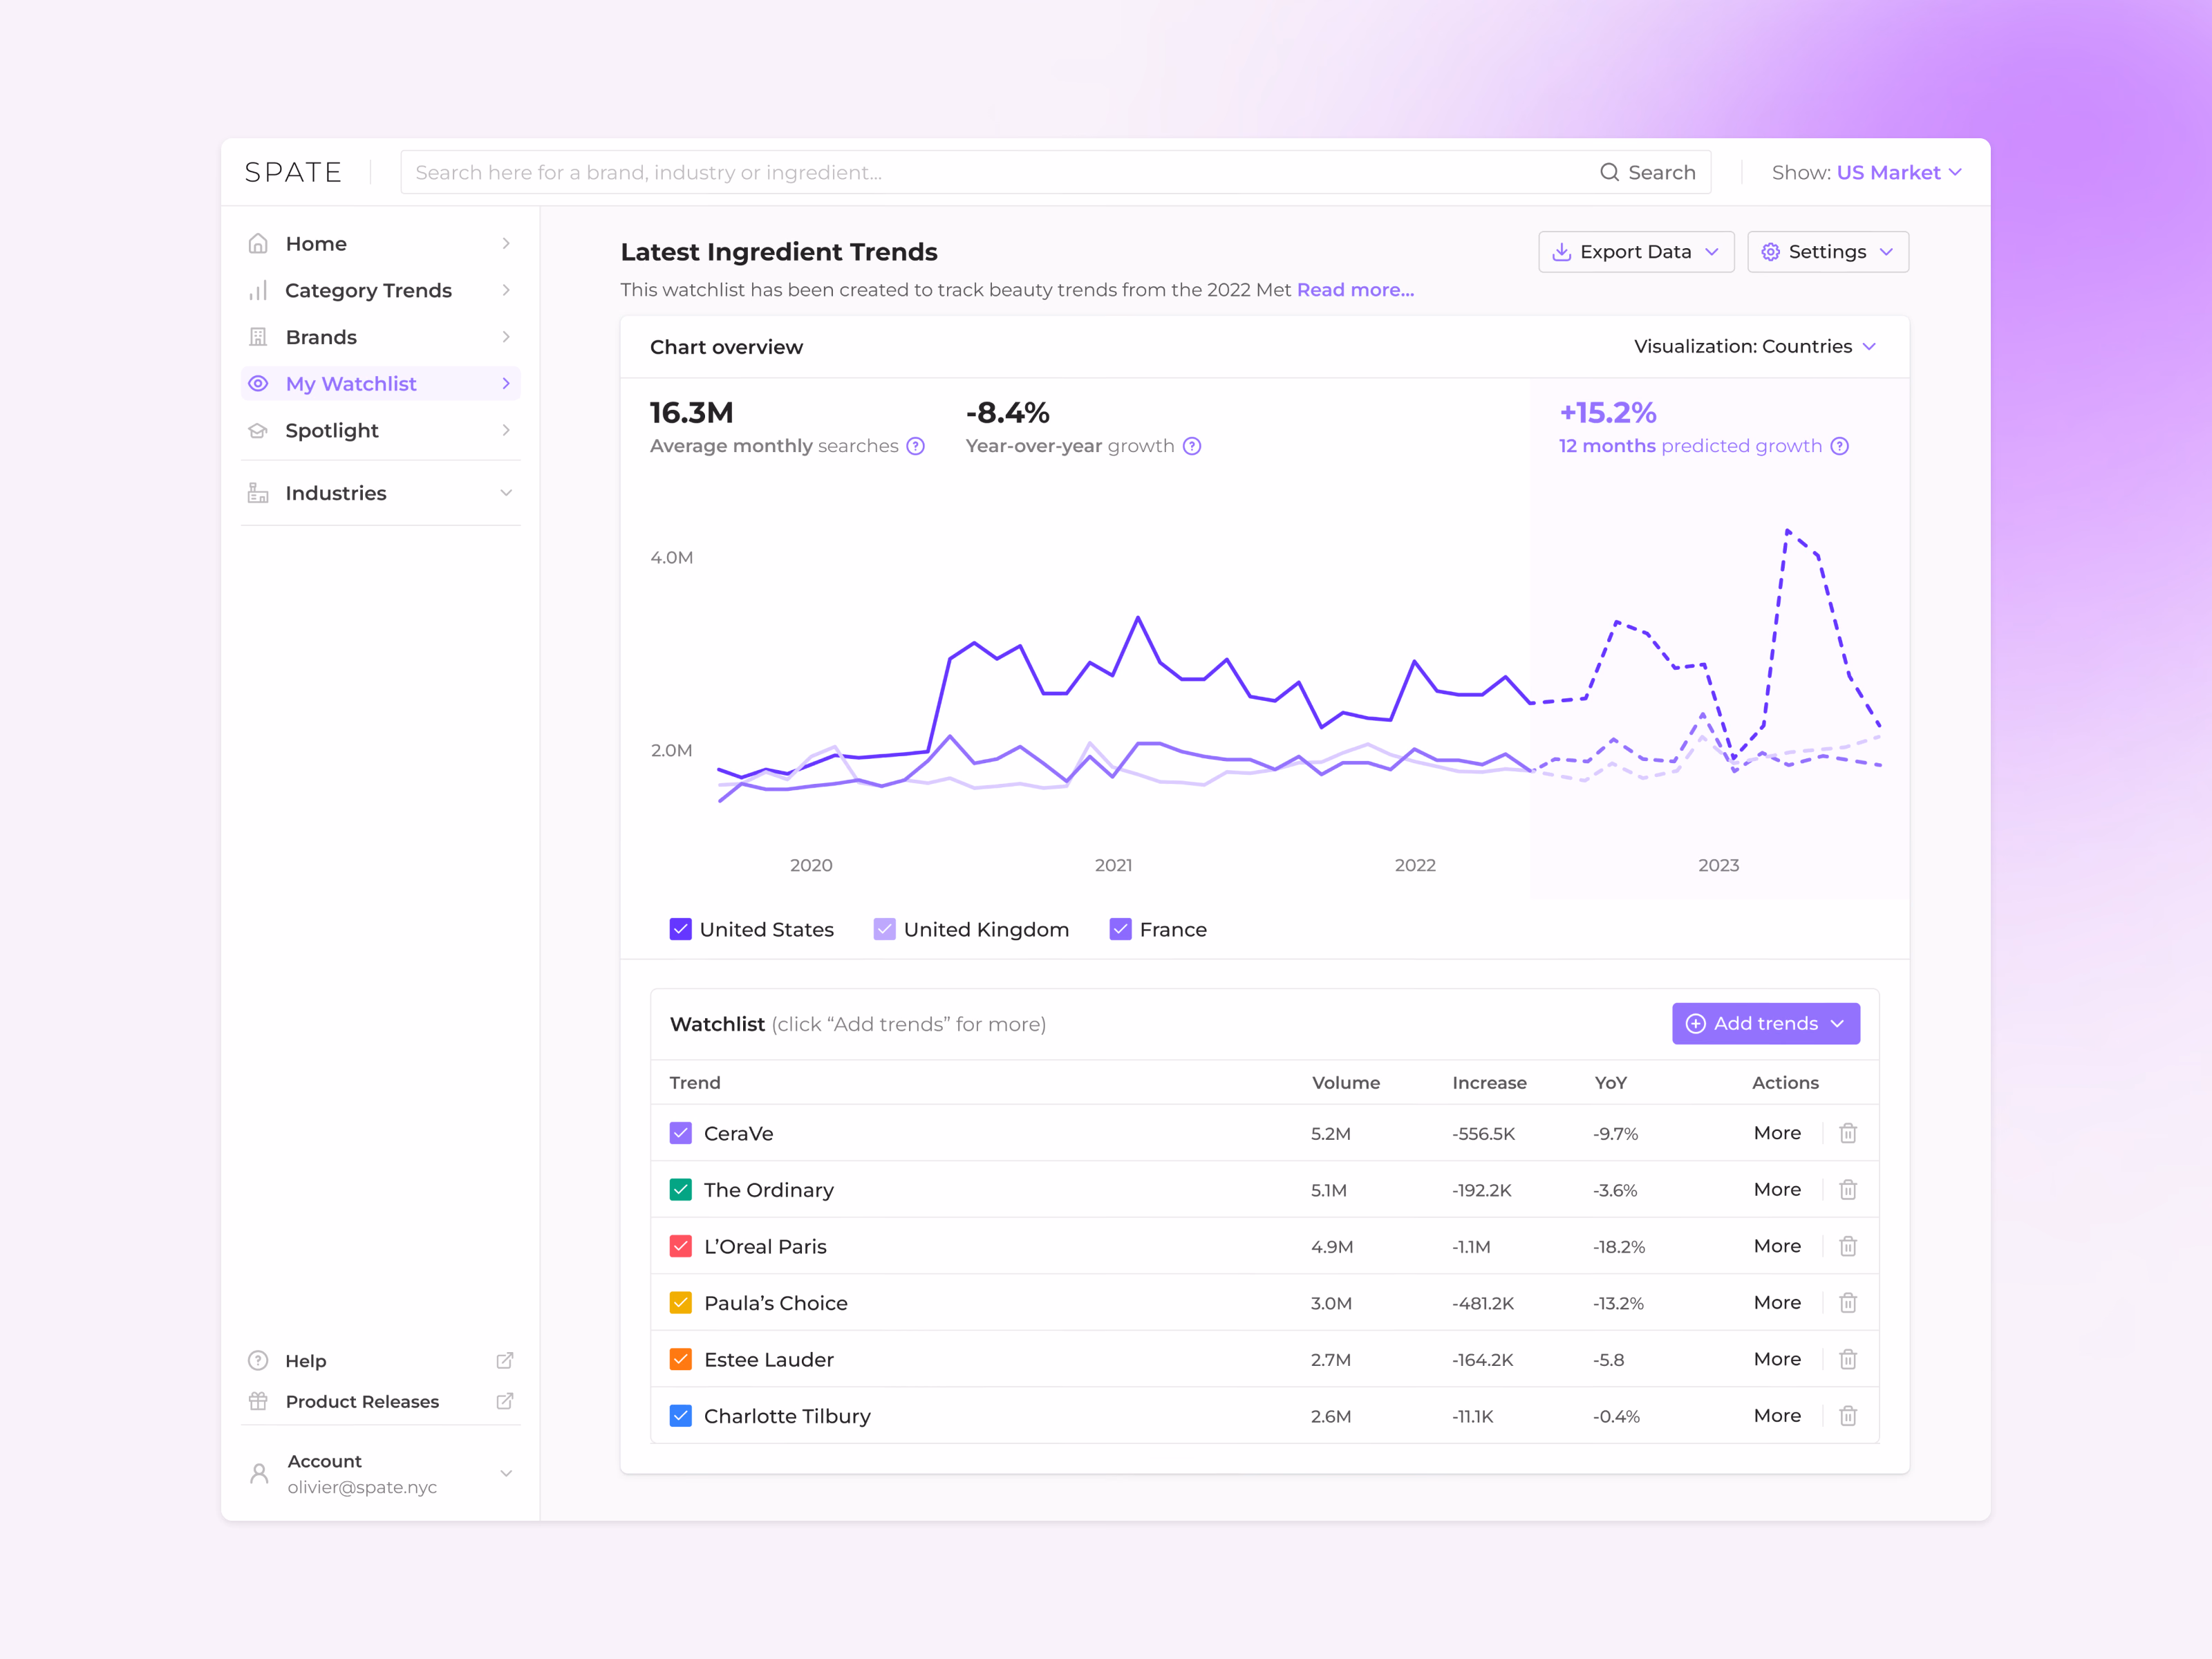Open the Export Data dropdown

(1636, 252)
